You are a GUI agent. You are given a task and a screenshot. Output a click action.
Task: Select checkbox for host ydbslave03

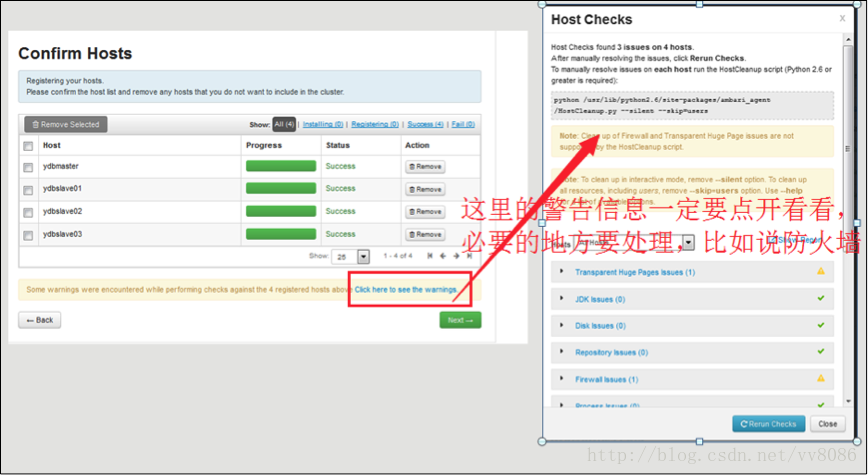tap(28, 235)
